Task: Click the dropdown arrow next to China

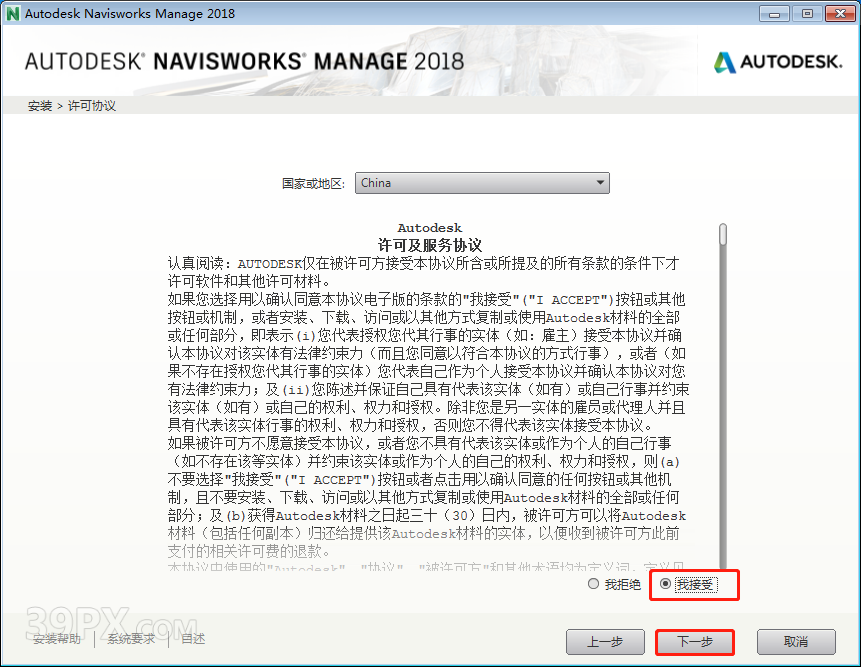Action: pyautogui.click(x=600, y=183)
